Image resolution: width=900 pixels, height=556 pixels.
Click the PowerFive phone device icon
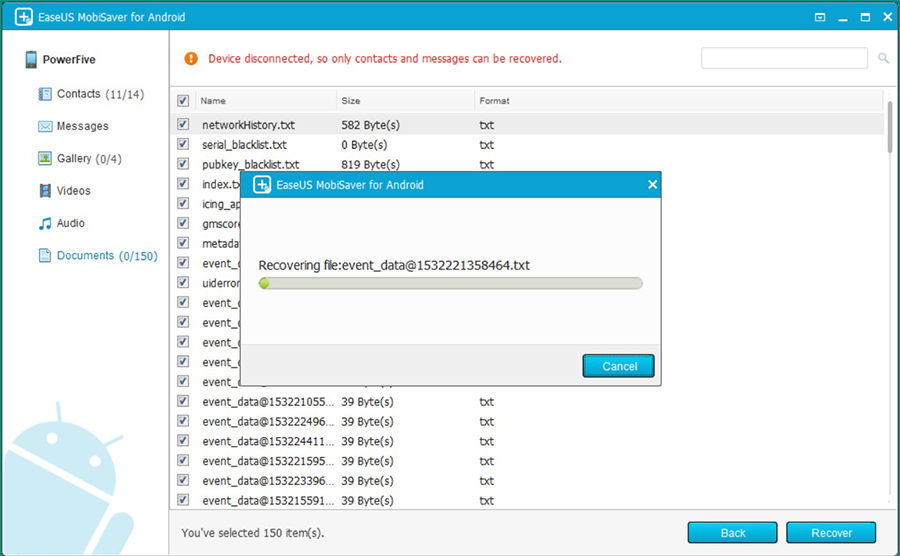[31, 59]
